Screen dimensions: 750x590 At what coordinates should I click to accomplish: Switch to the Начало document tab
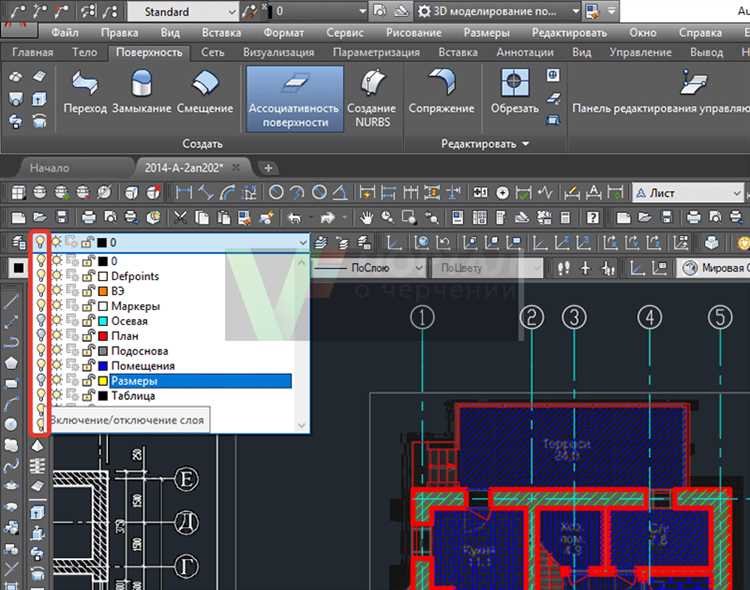pyautogui.click(x=49, y=168)
